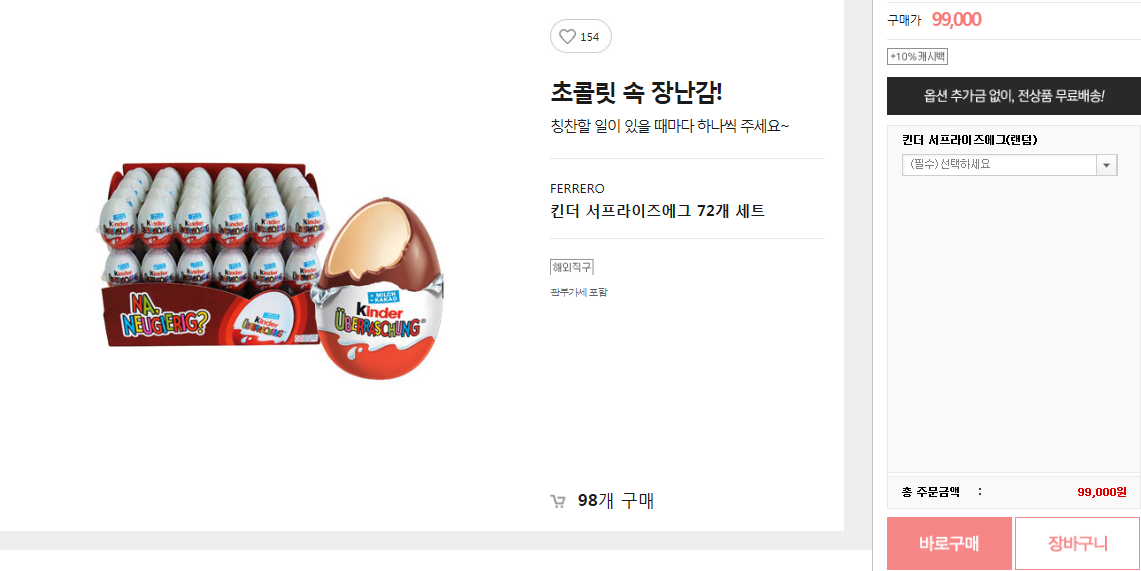Click the product title 킨더 서프라이즈에그 72개 세트

click(657, 212)
